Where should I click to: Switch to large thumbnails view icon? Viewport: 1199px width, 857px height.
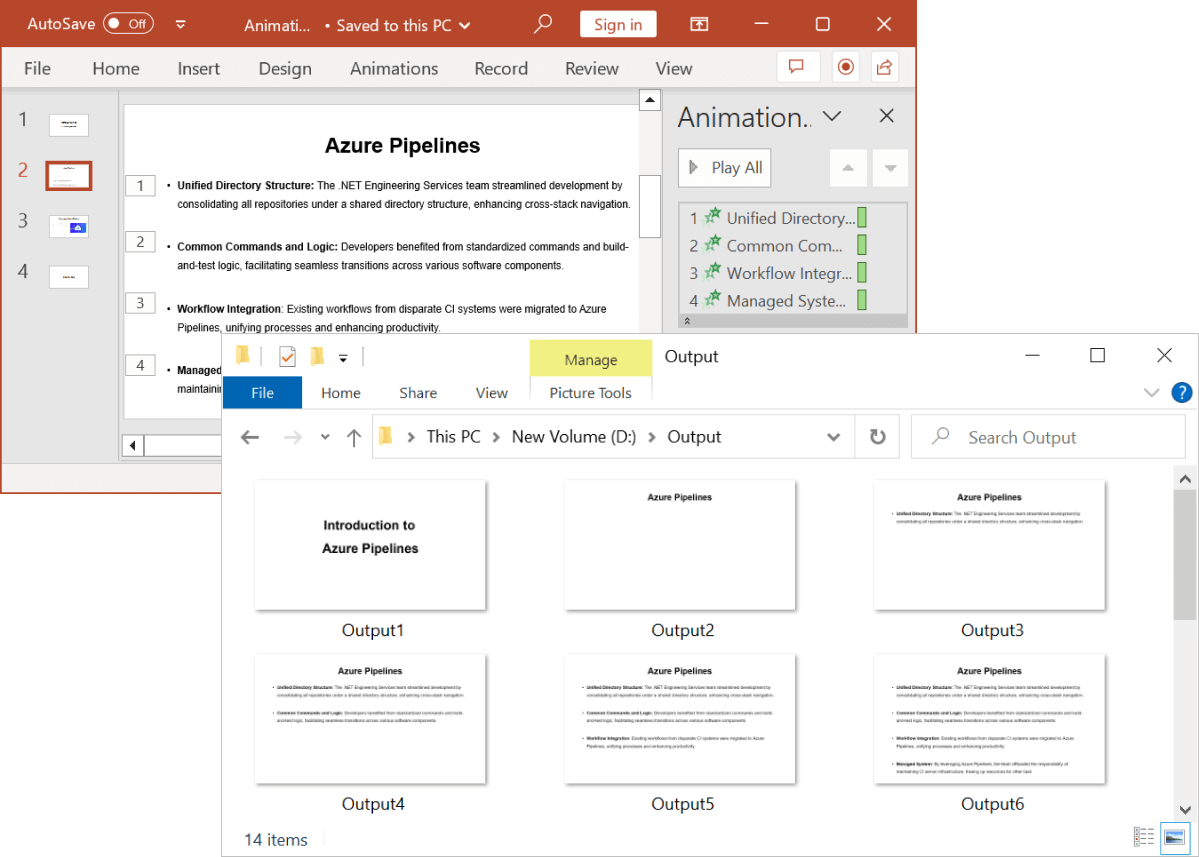[1175, 837]
